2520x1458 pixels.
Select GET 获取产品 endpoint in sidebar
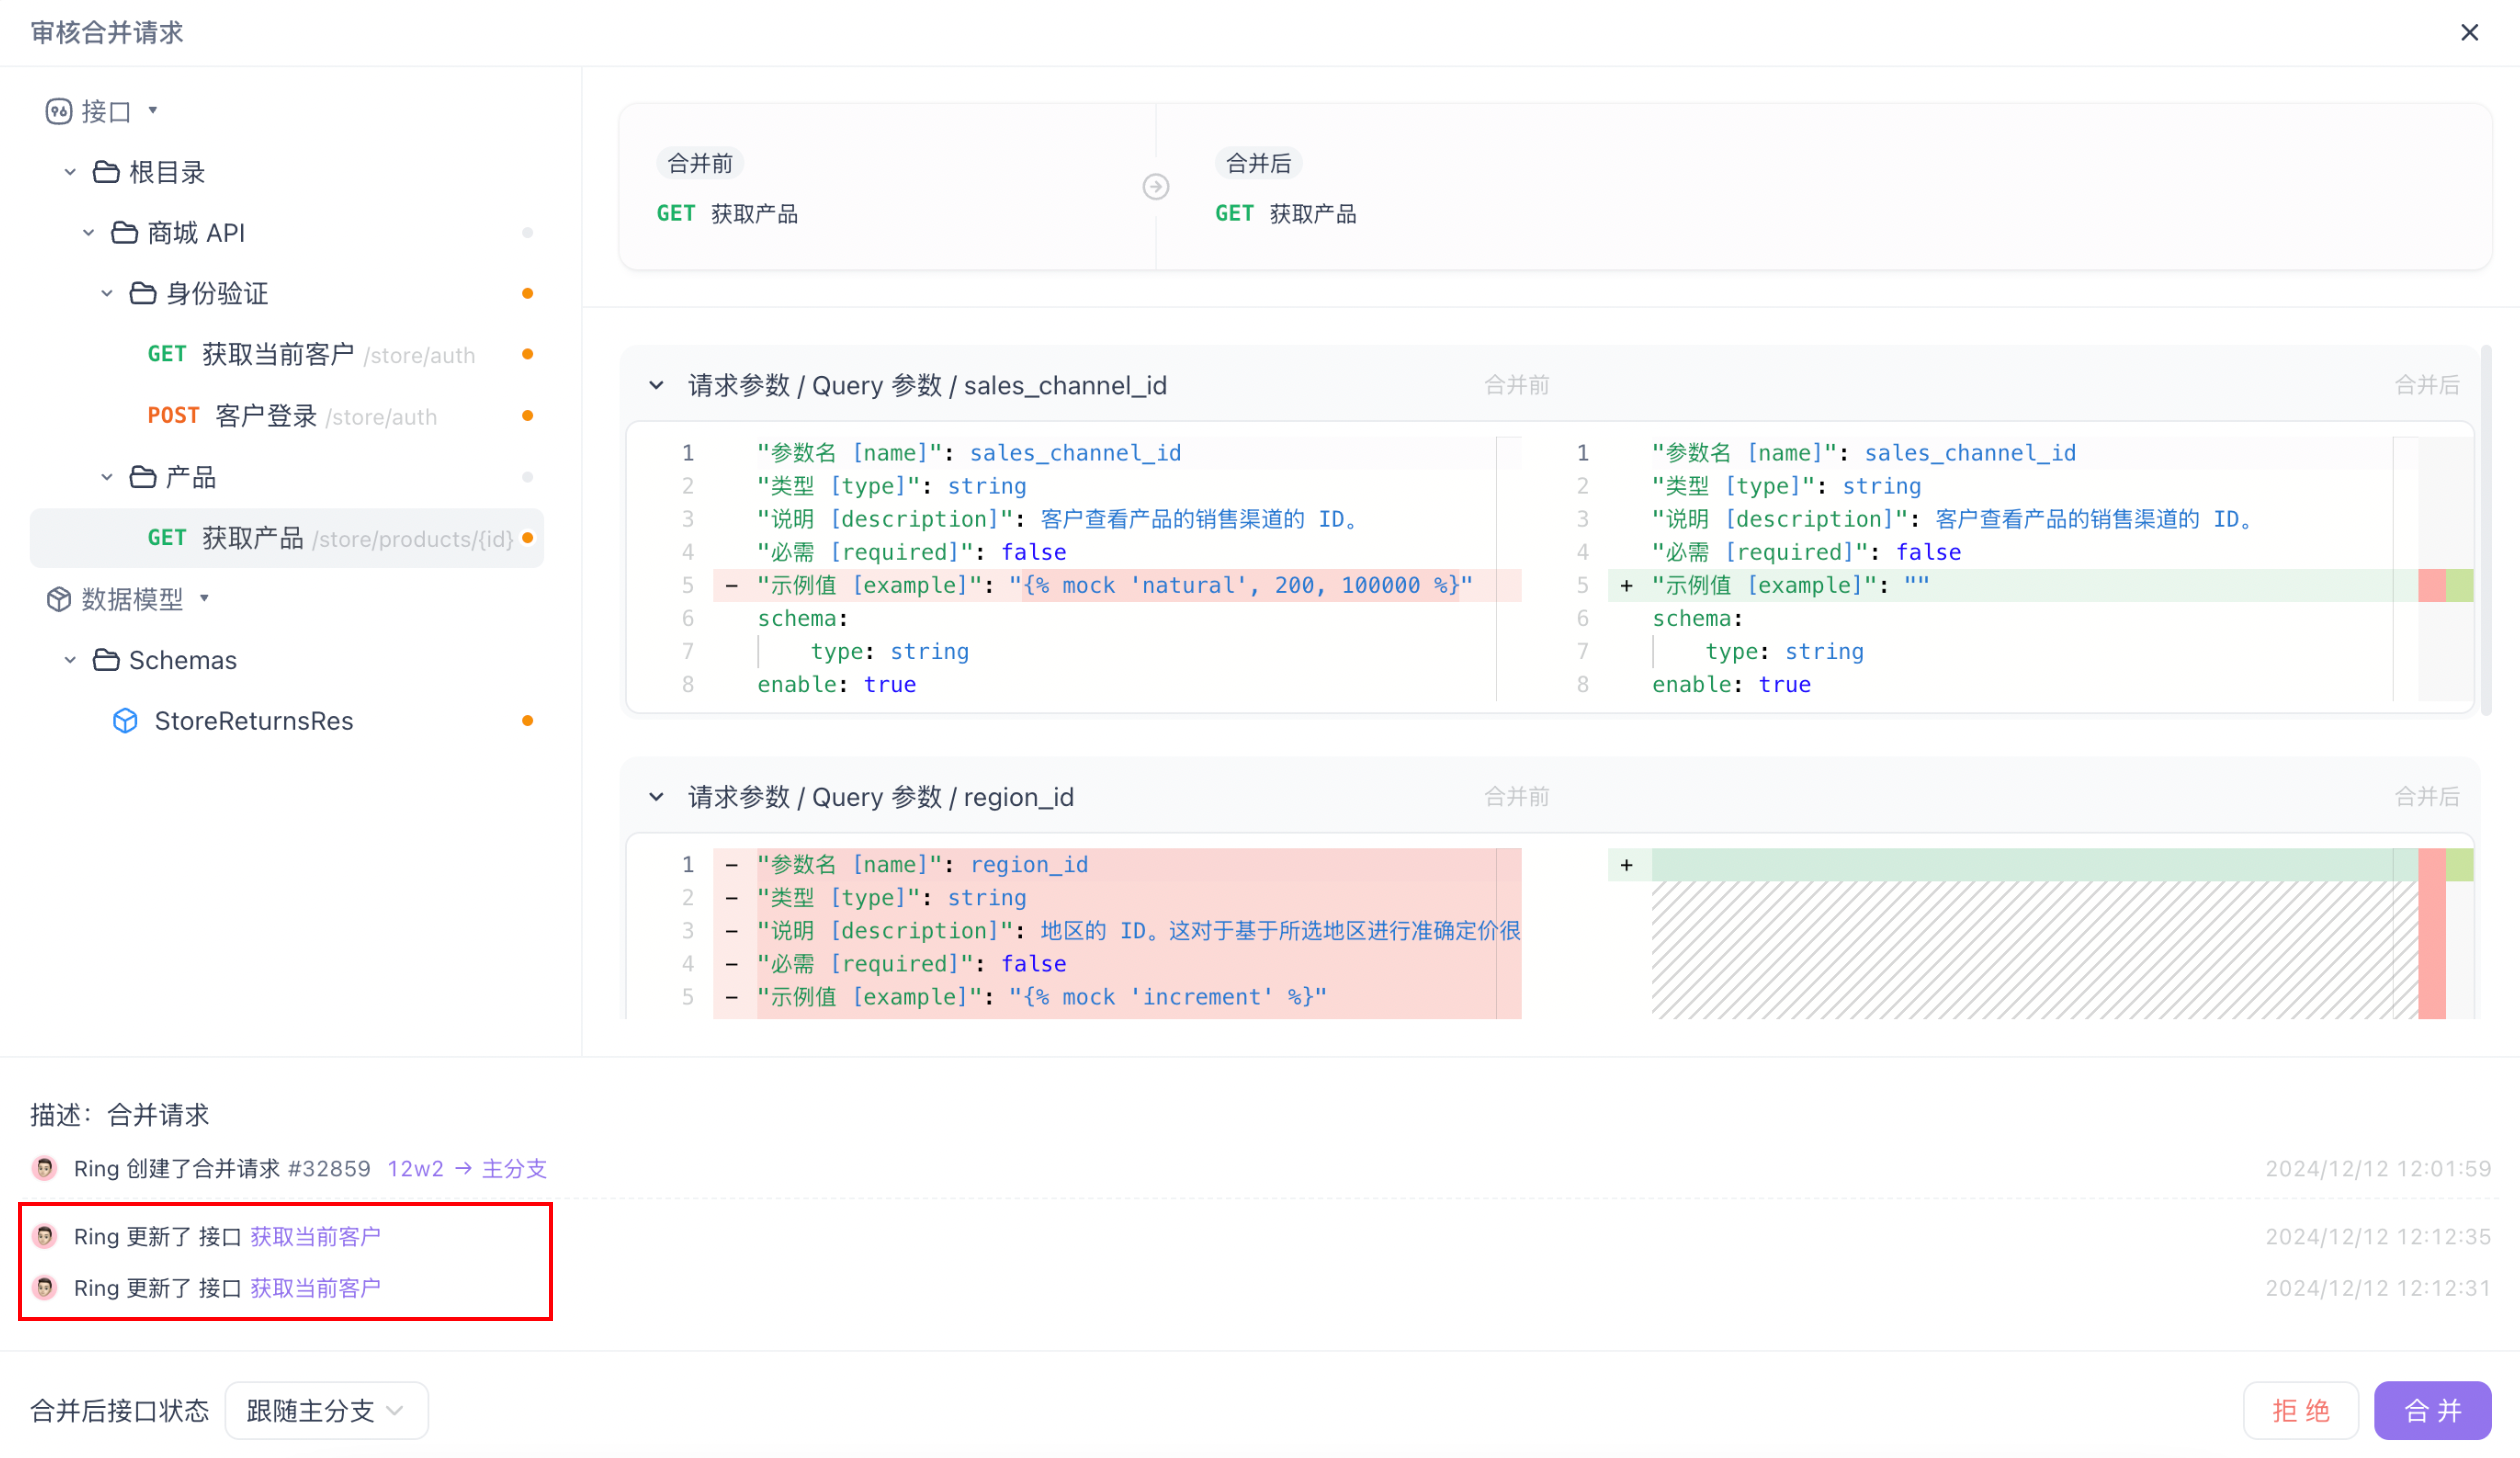pos(253,537)
